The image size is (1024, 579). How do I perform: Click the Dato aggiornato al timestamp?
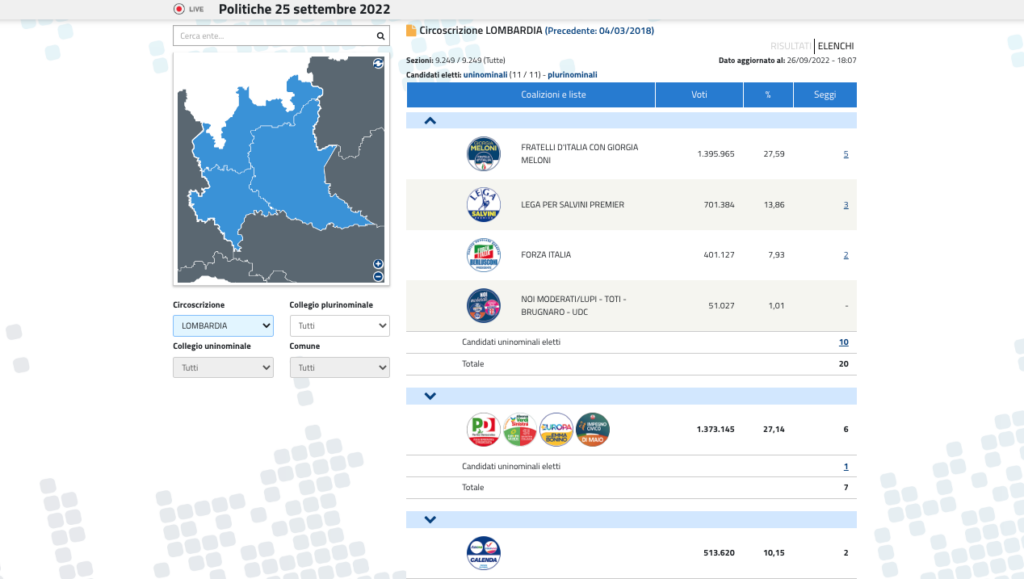pyautogui.click(x=788, y=60)
